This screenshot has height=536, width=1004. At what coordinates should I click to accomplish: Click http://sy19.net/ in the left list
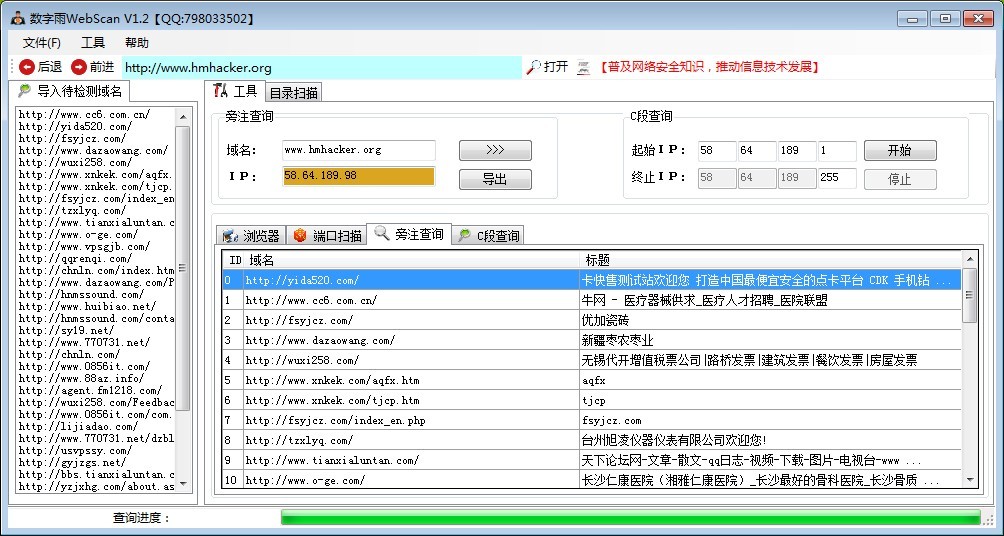[x=66, y=330]
